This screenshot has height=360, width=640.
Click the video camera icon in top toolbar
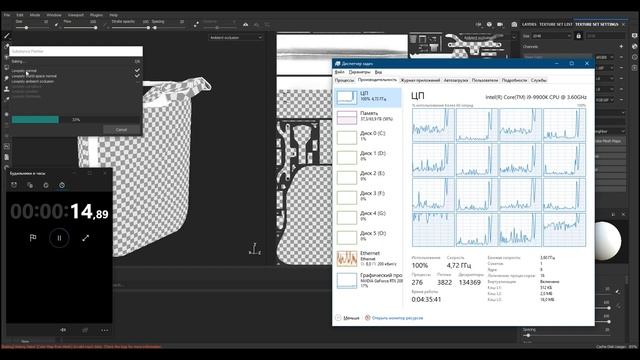pos(500,24)
